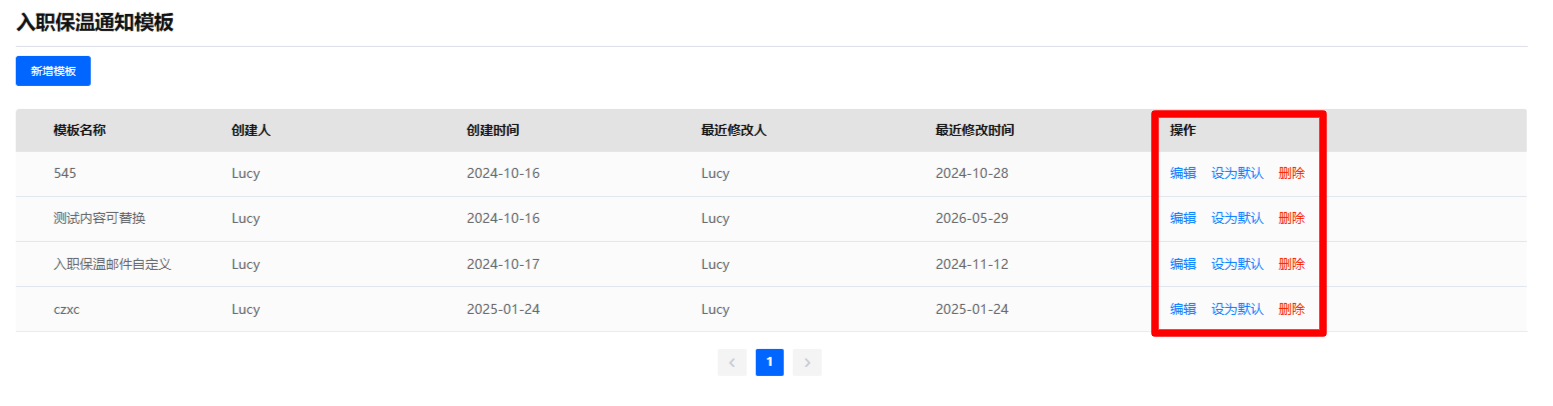Viewport: 1553px width, 406px height.
Task: Delete the czxc template
Action: (1291, 309)
